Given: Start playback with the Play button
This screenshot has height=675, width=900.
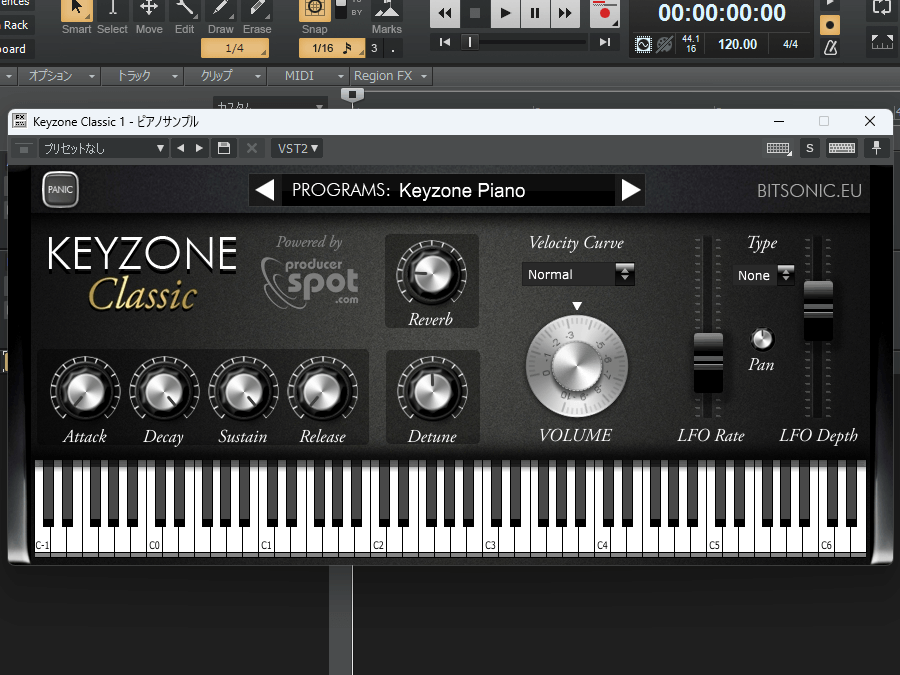Looking at the screenshot, I should click(505, 13).
